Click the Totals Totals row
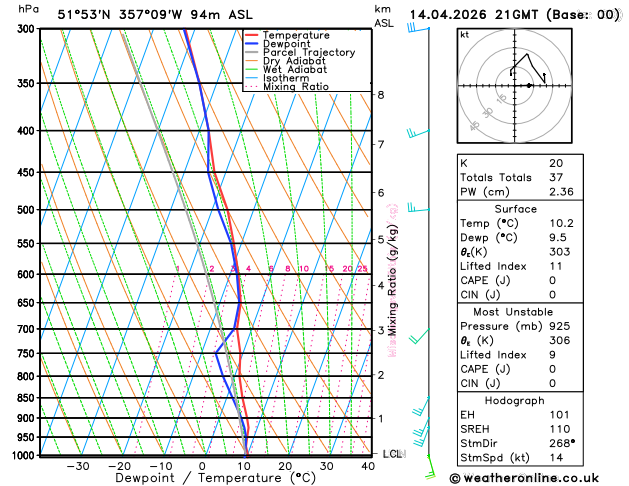This screenshot has width=629, height=486. click(520, 178)
